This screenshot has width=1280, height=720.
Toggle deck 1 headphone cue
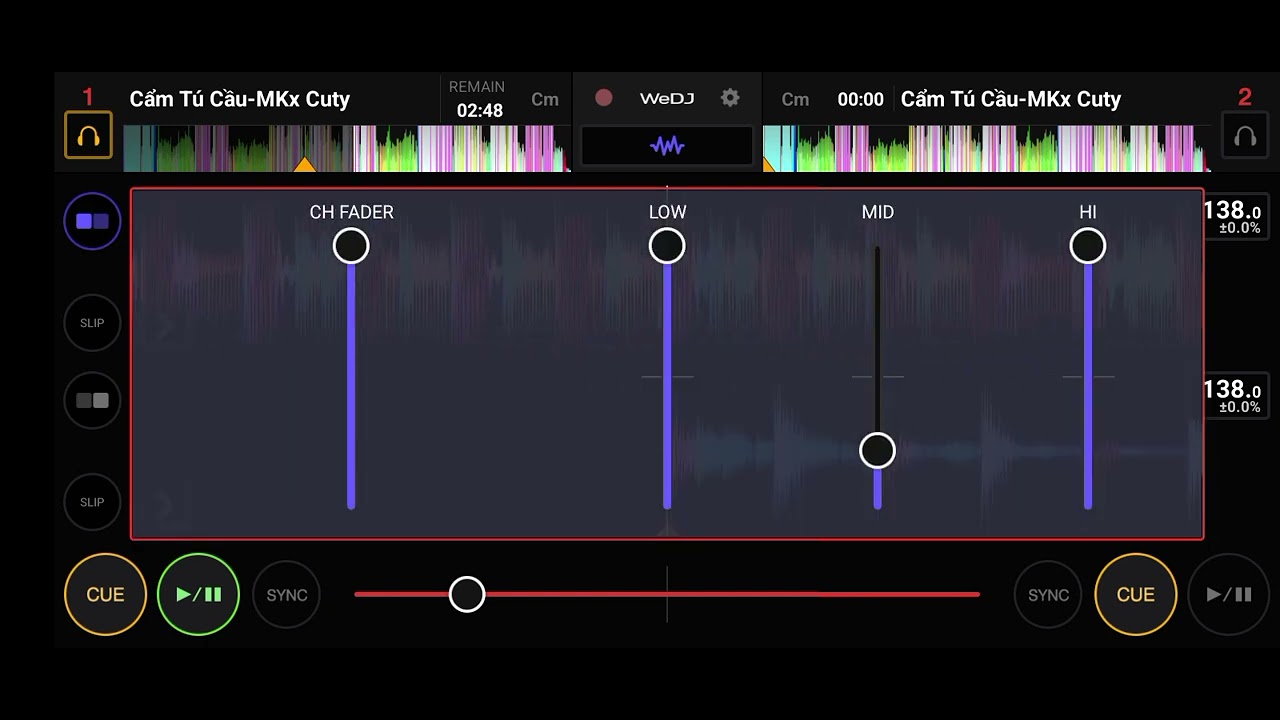pos(88,135)
